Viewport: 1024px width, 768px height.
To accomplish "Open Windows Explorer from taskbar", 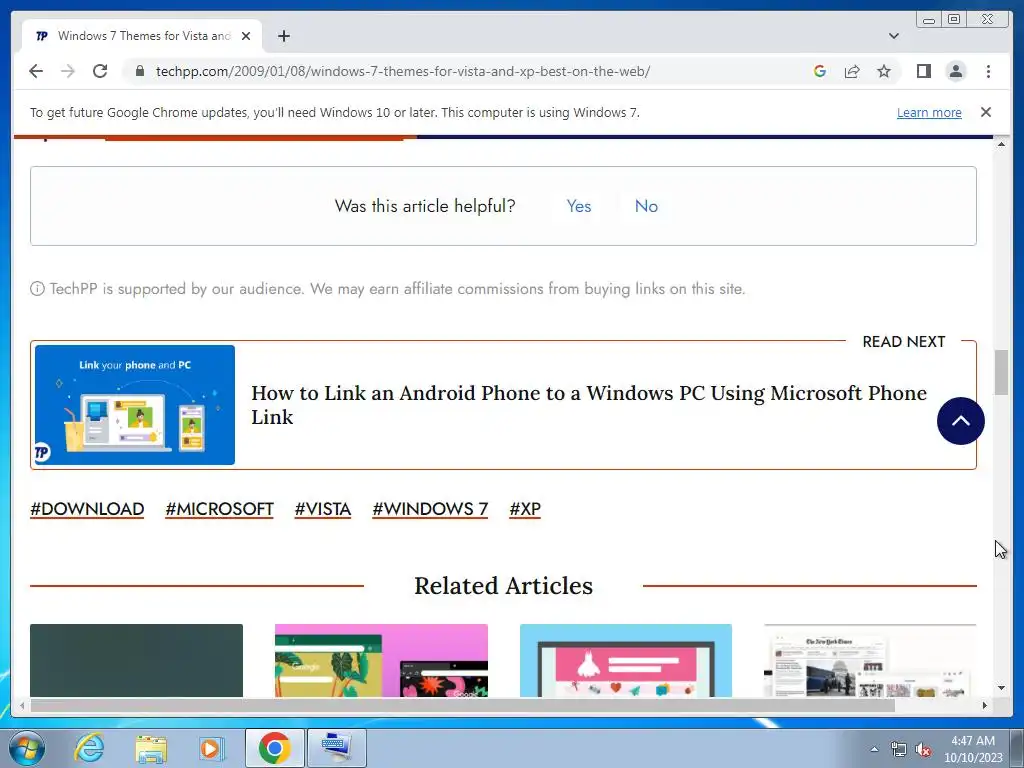I will [151, 748].
